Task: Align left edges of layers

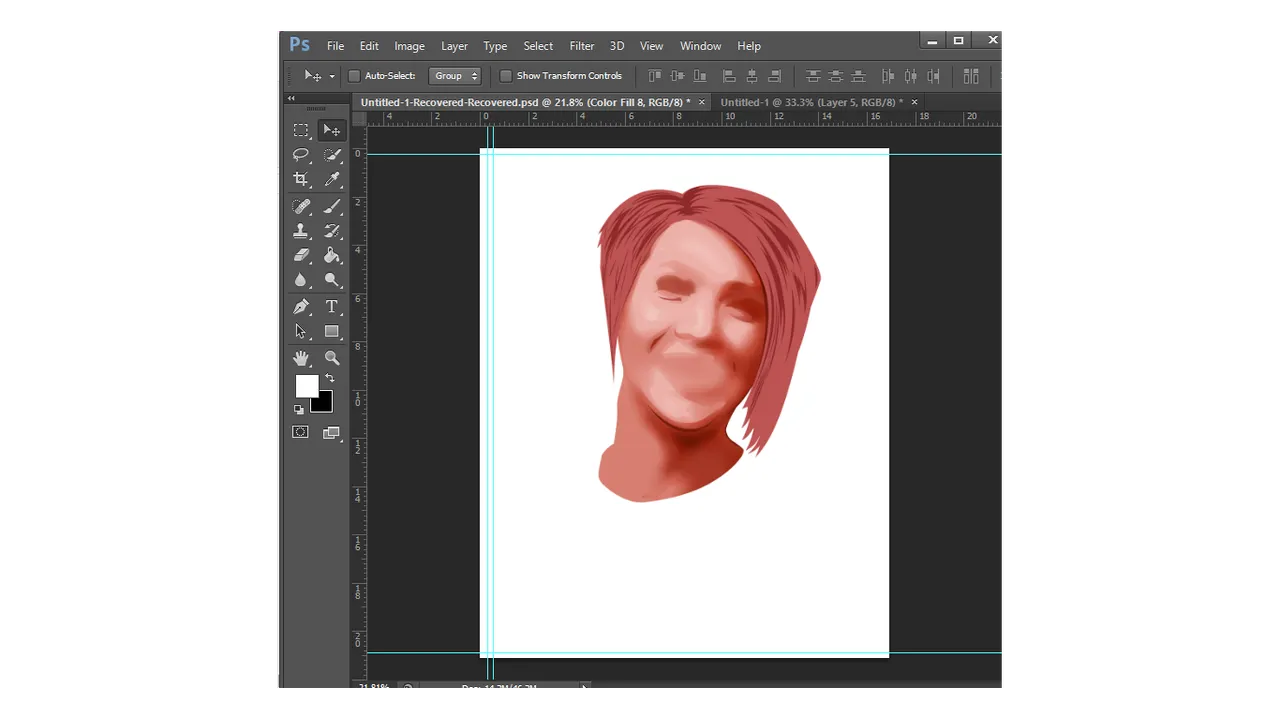Action: click(729, 76)
